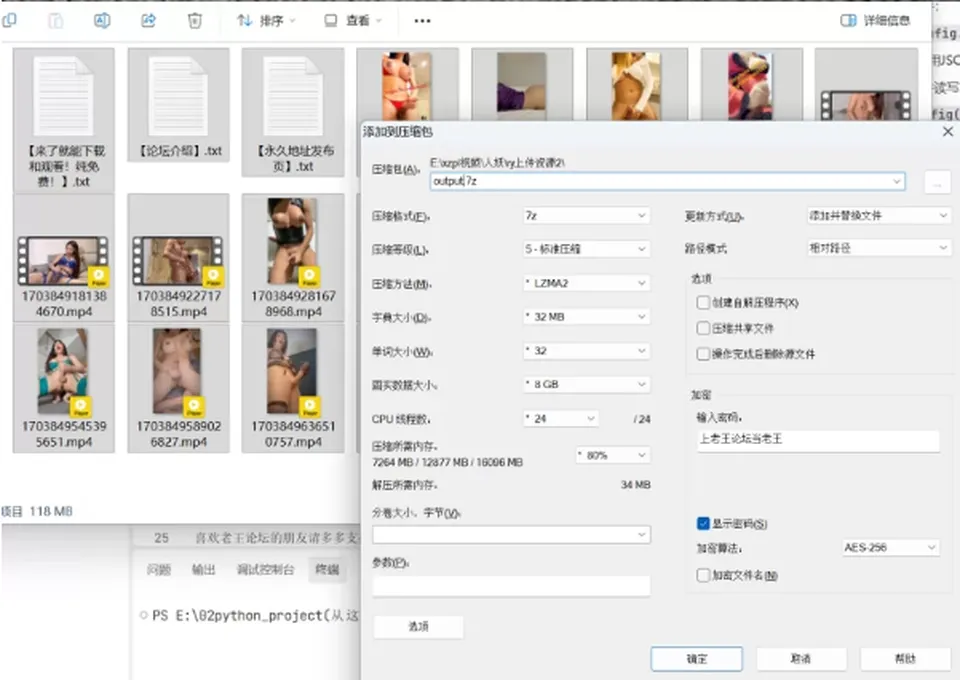
Task: Select the file 1703849281678968.mp4
Action: (x=293, y=258)
